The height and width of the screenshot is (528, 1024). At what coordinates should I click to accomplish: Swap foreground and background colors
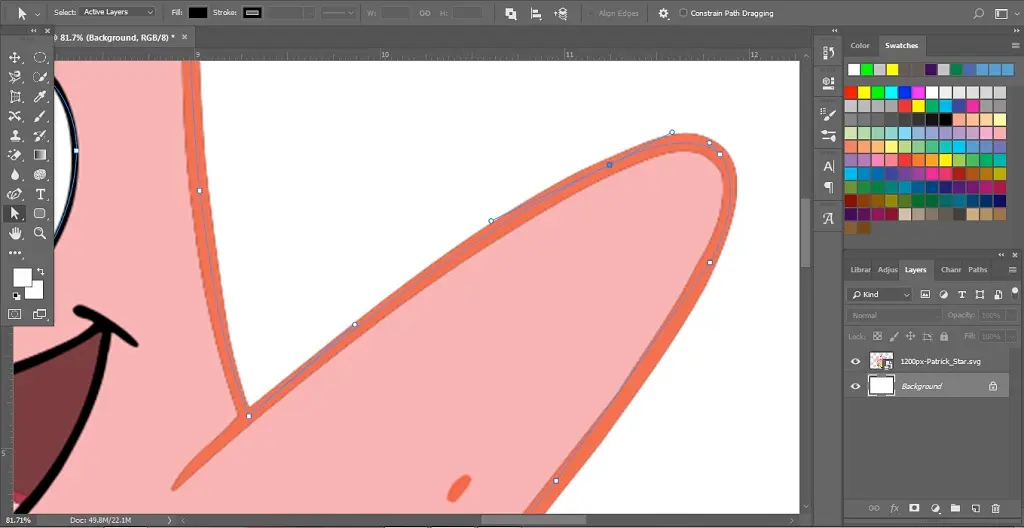(41, 271)
